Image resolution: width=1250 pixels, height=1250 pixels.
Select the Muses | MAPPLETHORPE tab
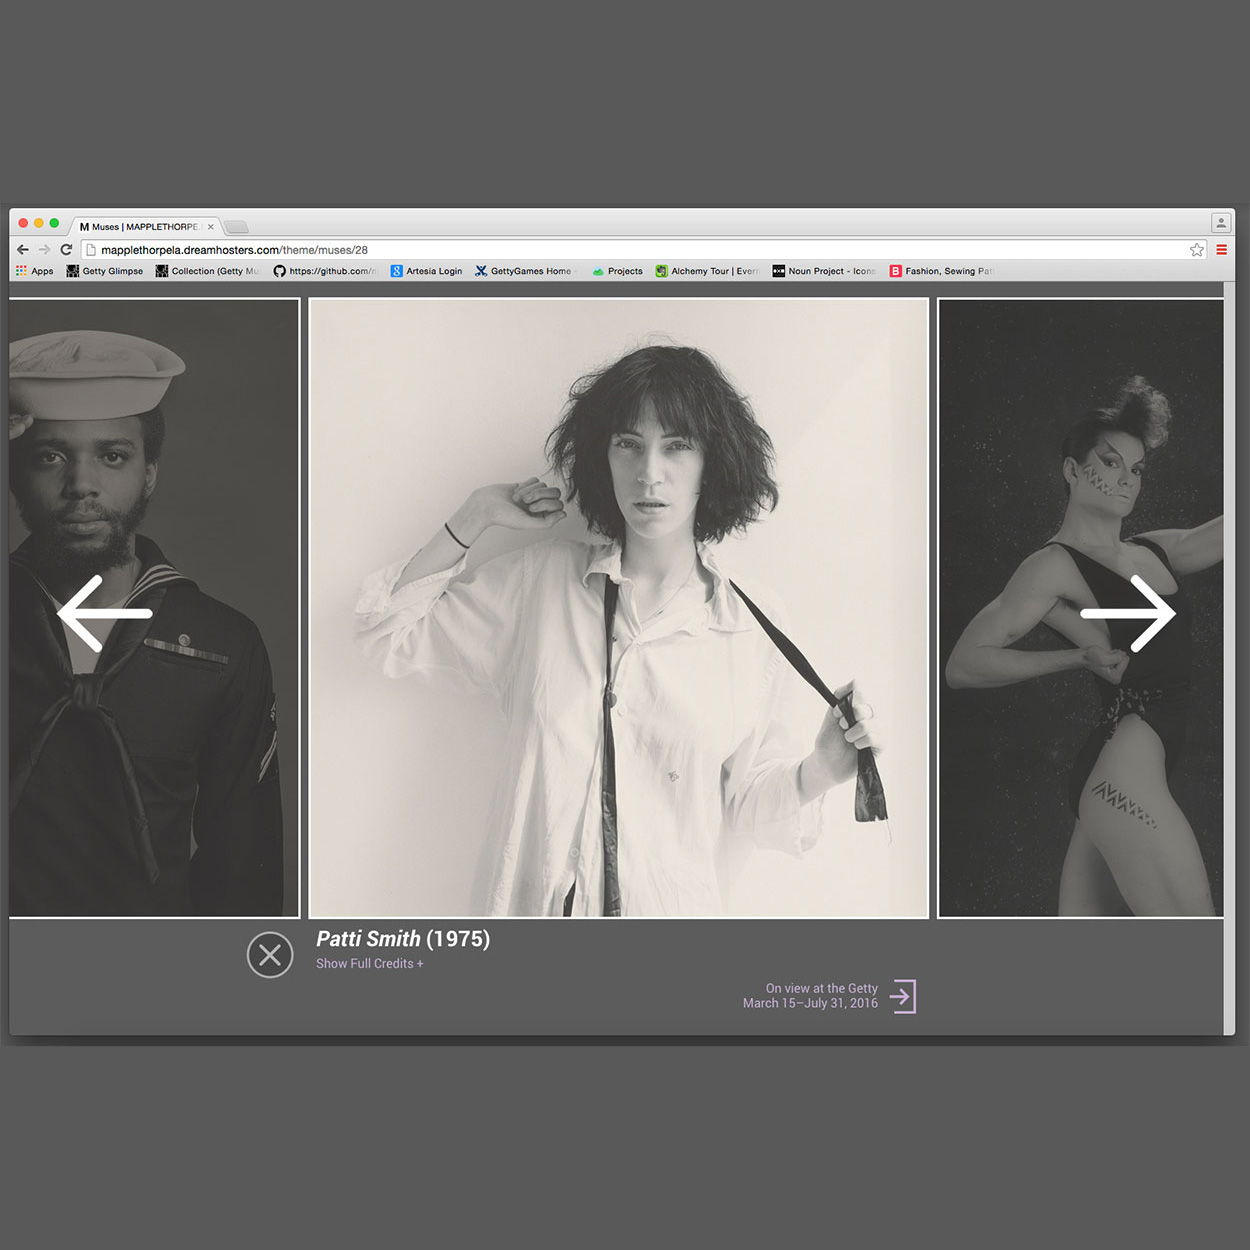pyautogui.click(x=140, y=227)
